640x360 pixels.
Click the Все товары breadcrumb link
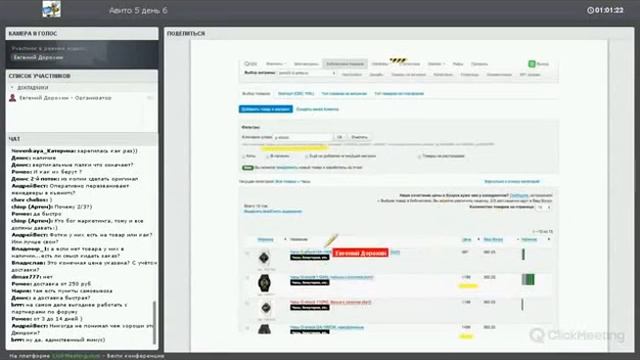coord(286,181)
